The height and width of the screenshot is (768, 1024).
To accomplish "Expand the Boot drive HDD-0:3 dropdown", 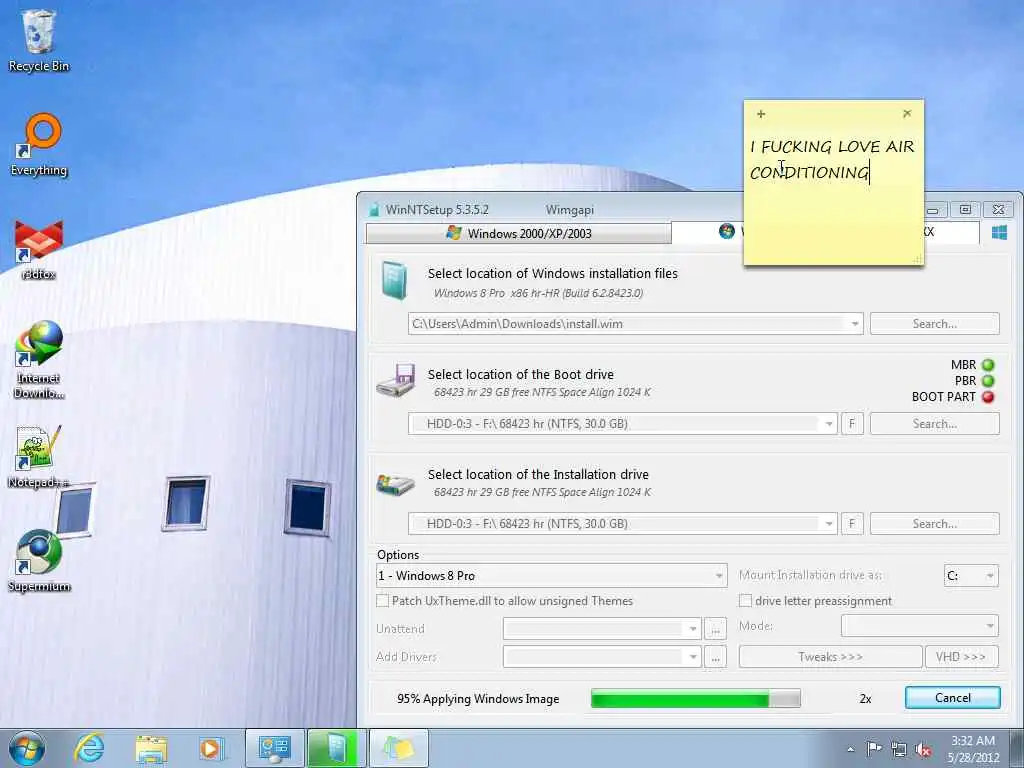I will (x=828, y=424).
